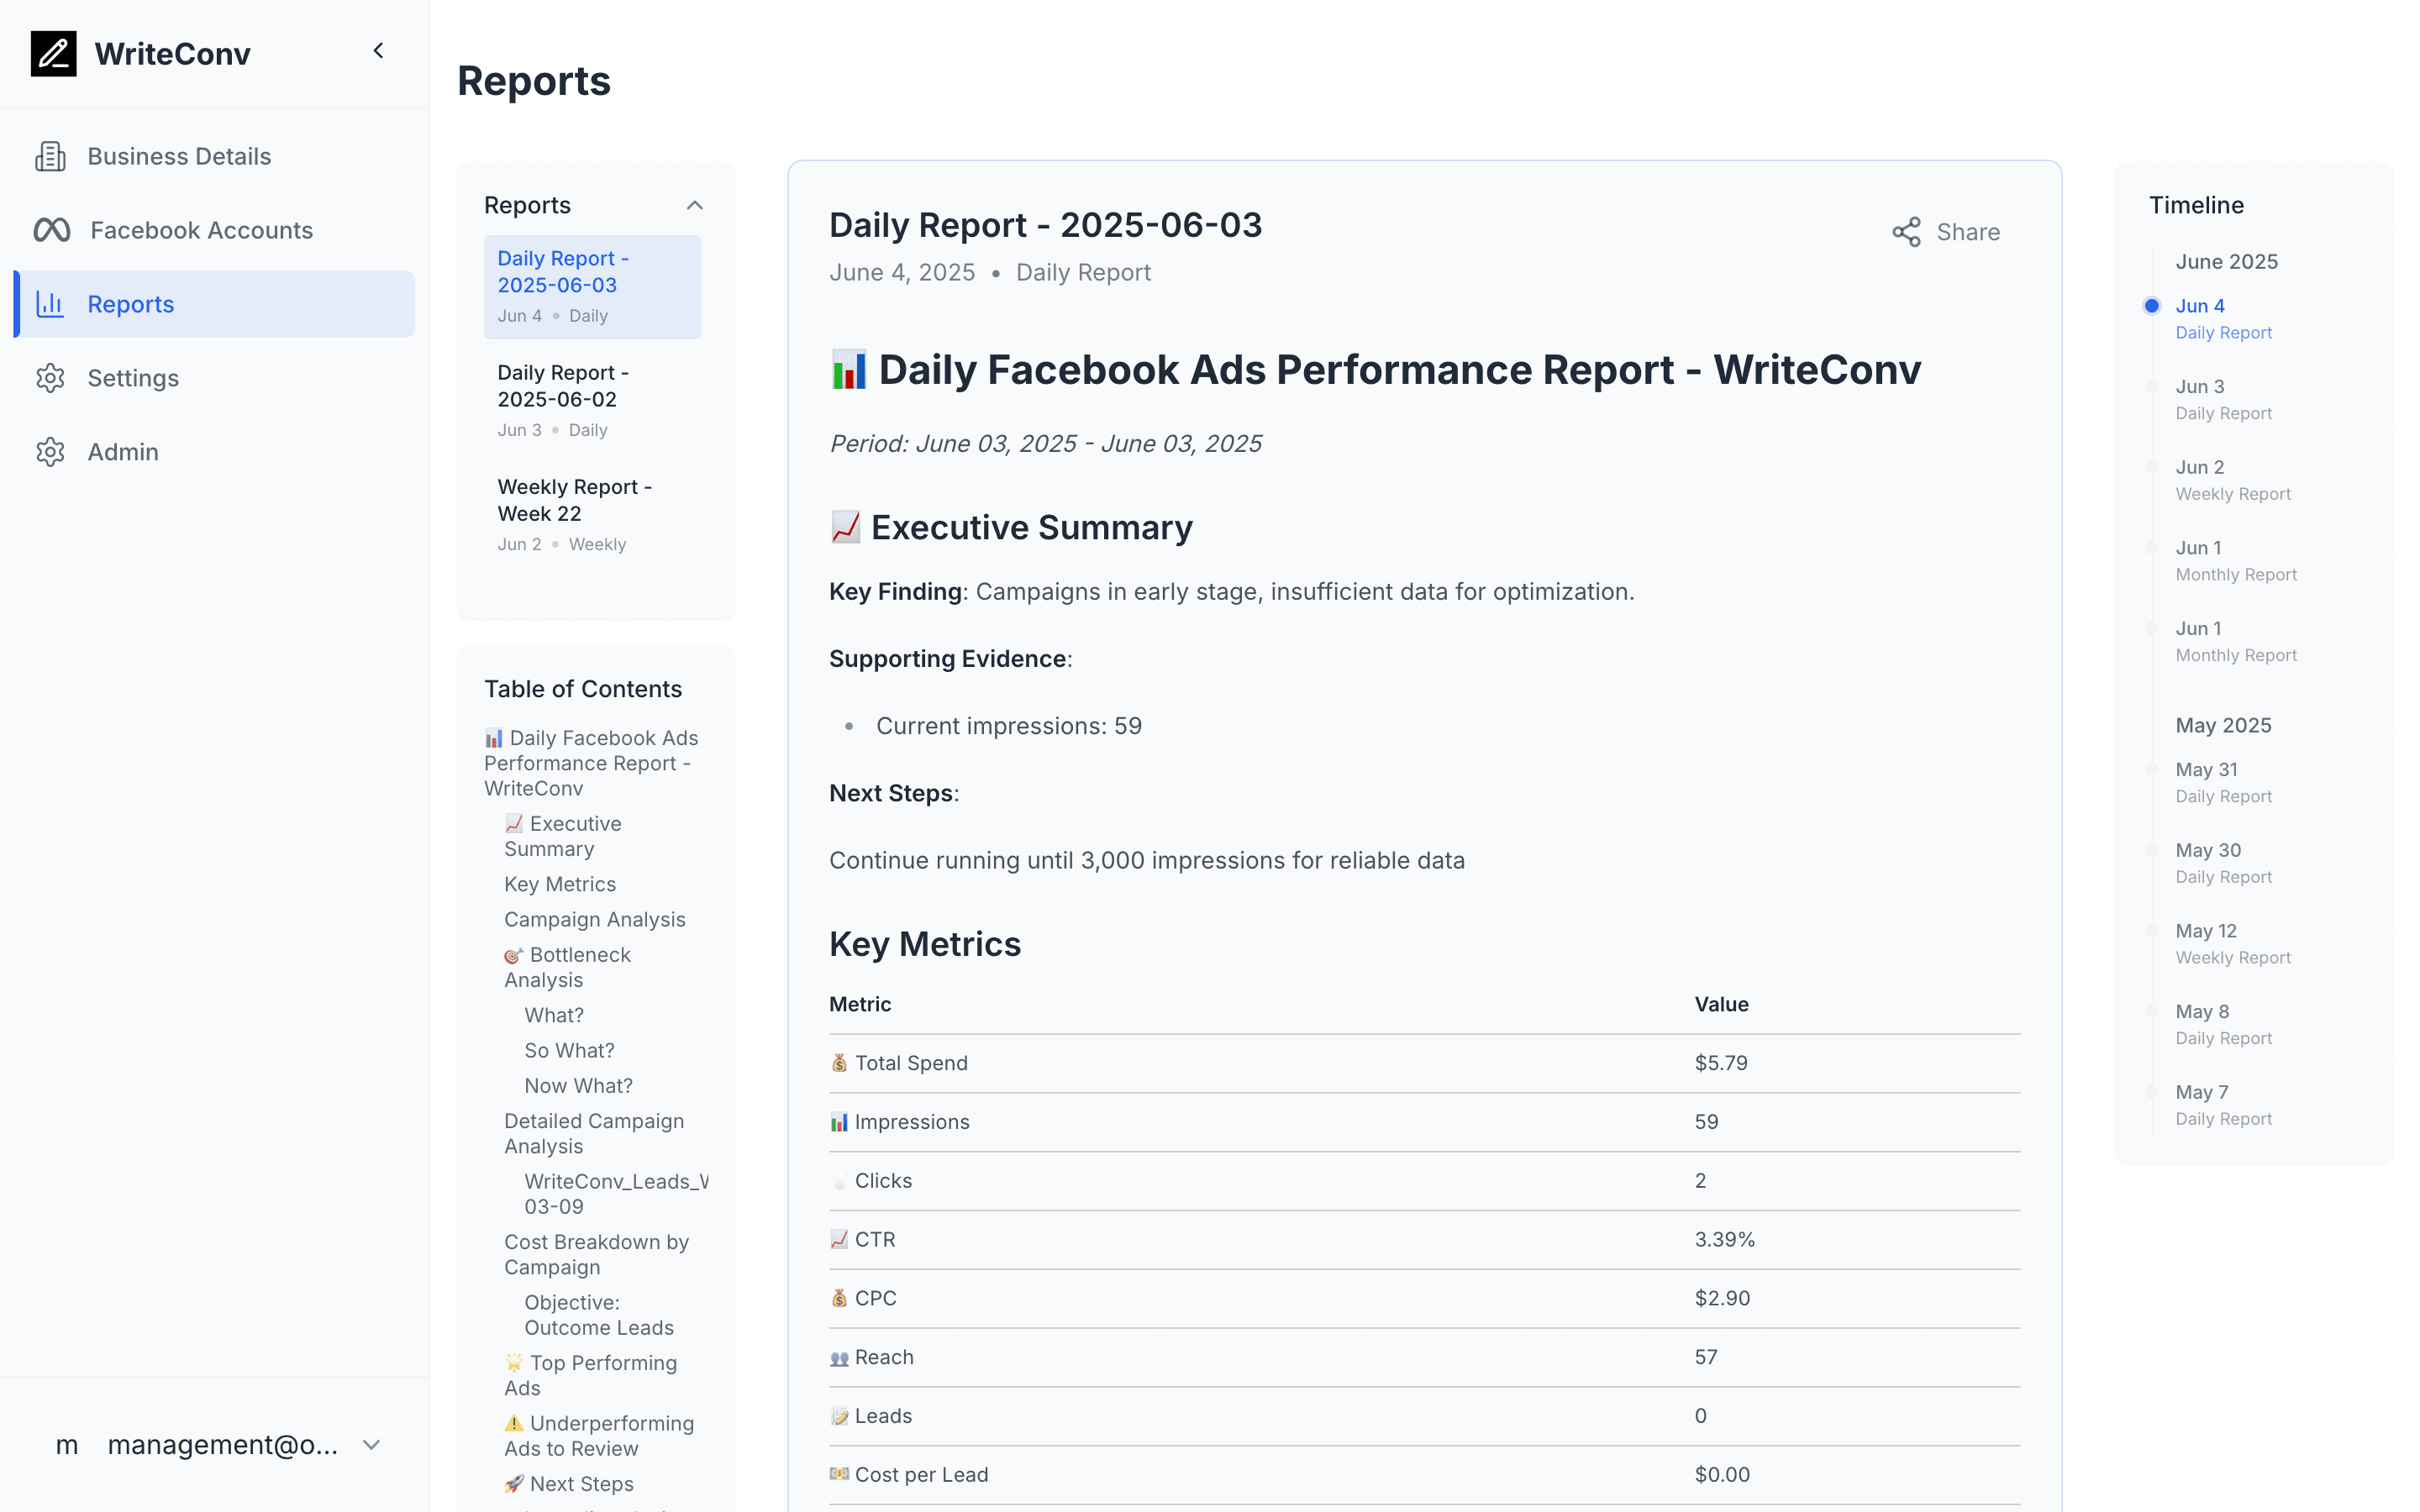Image resolution: width=2420 pixels, height=1512 pixels.
Task: Open Business Details in the sidebar
Action: tap(214, 156)
